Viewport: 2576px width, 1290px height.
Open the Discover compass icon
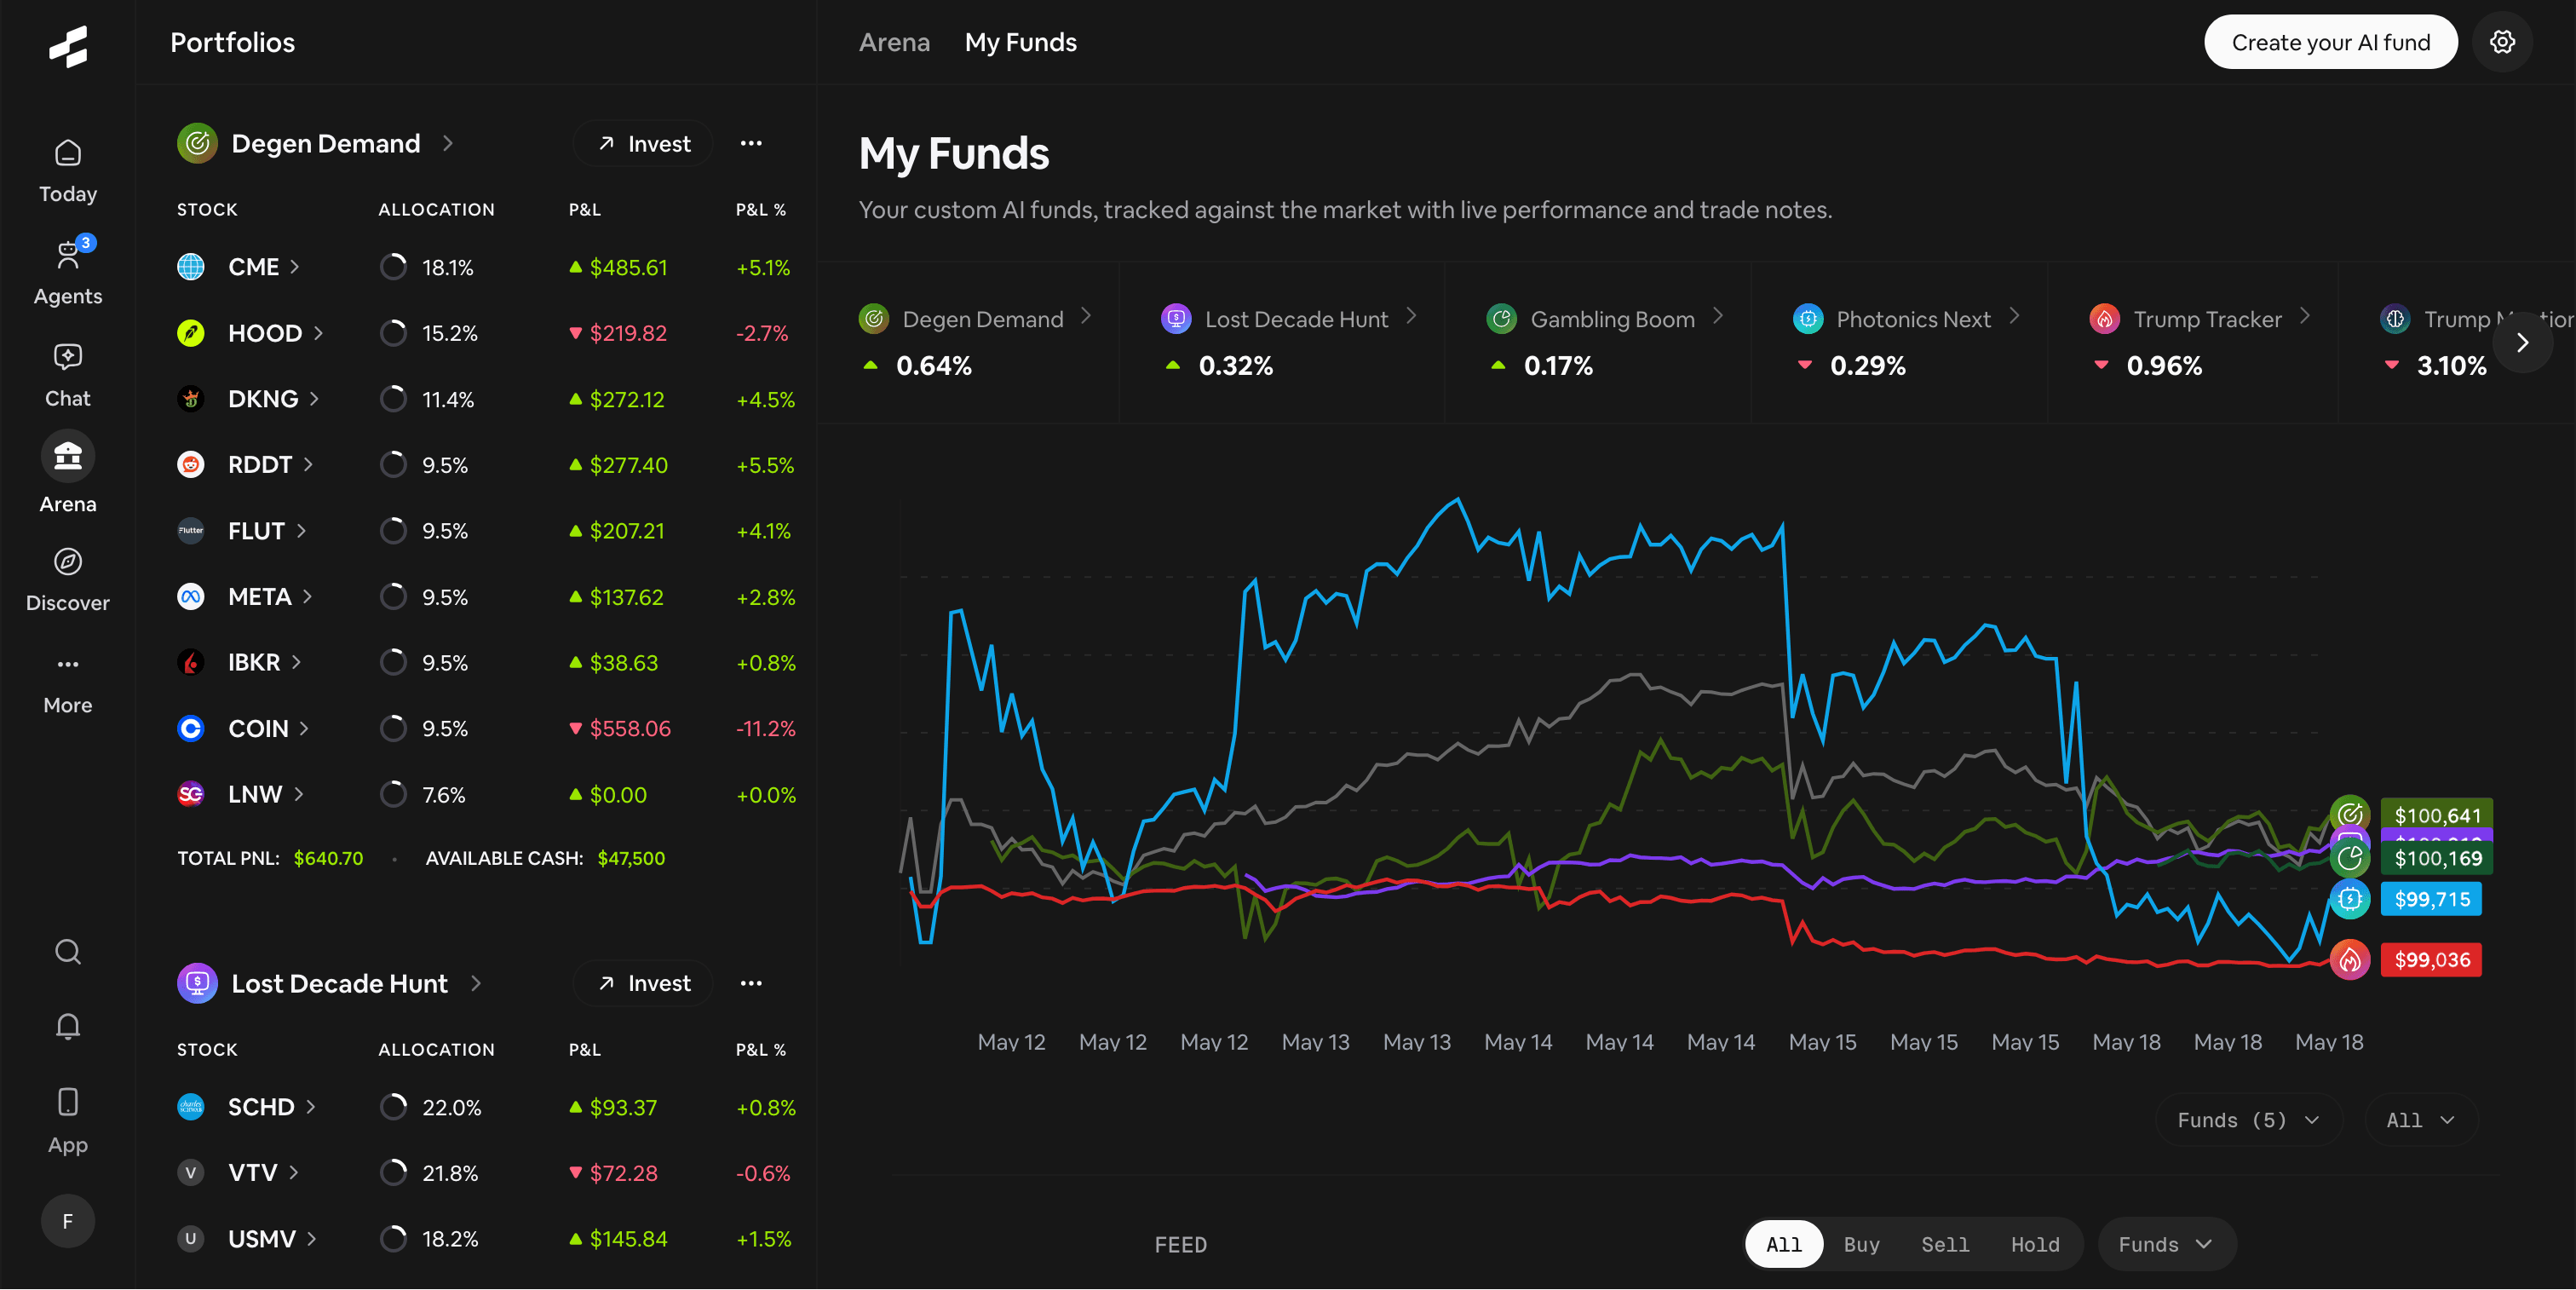68,561
